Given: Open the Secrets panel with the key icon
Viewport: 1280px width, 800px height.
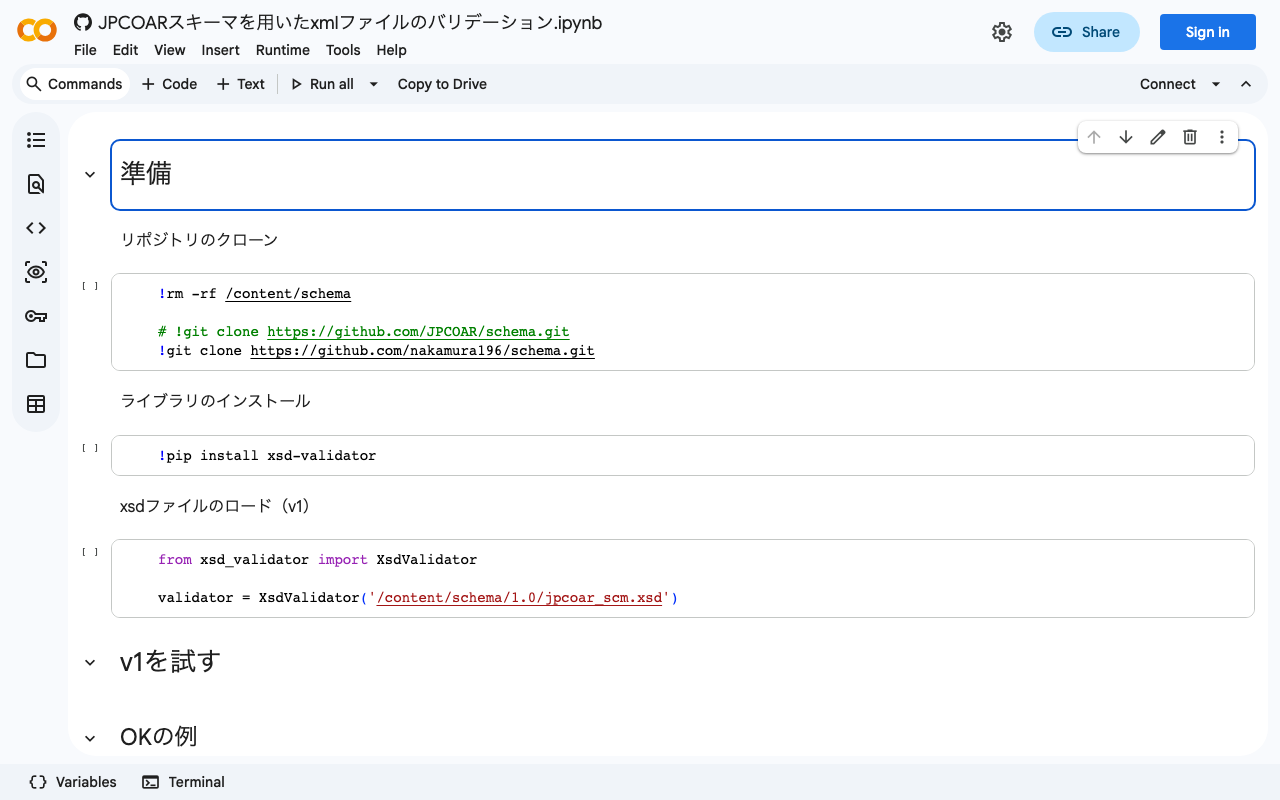Looking at the screenshot, I should coord(36,316).
